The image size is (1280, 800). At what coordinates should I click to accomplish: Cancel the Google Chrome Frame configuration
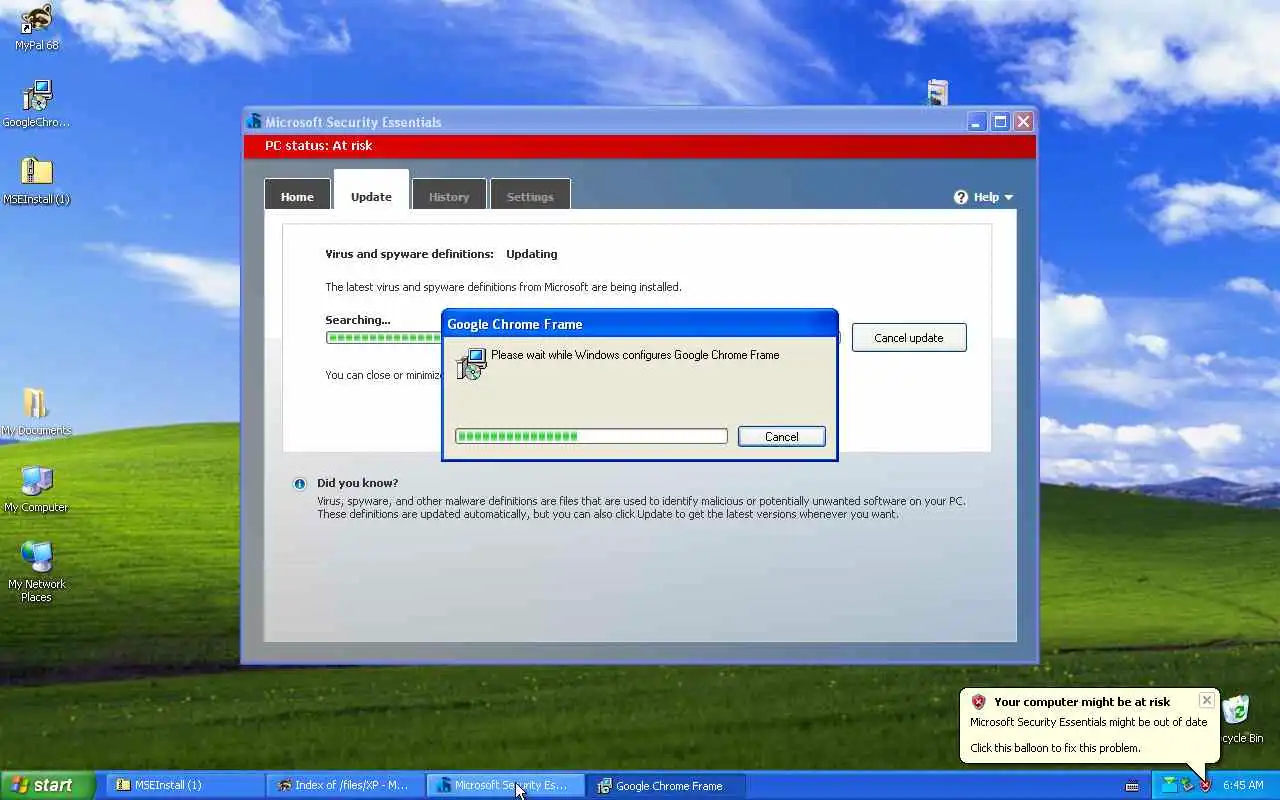[x=781, y=436]
